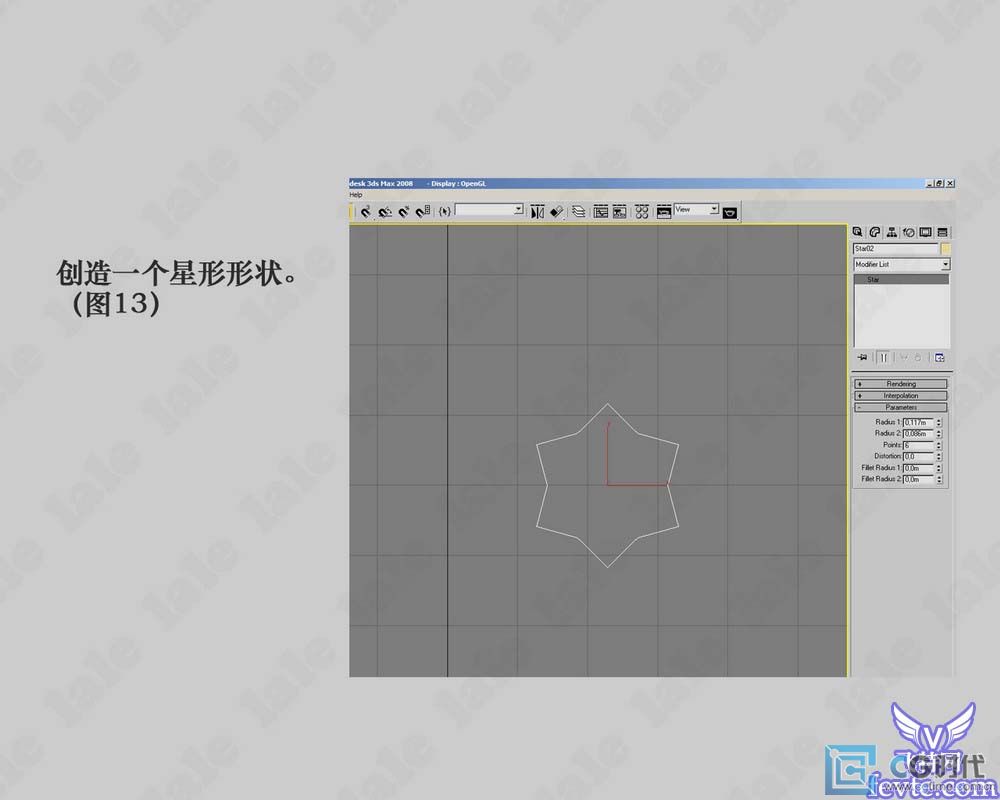The width and height of the screenshot is (1000, 800).
Task: Click the Radius 2 spinner arrows
Action: pyautogui.click(x=939, y=434)
